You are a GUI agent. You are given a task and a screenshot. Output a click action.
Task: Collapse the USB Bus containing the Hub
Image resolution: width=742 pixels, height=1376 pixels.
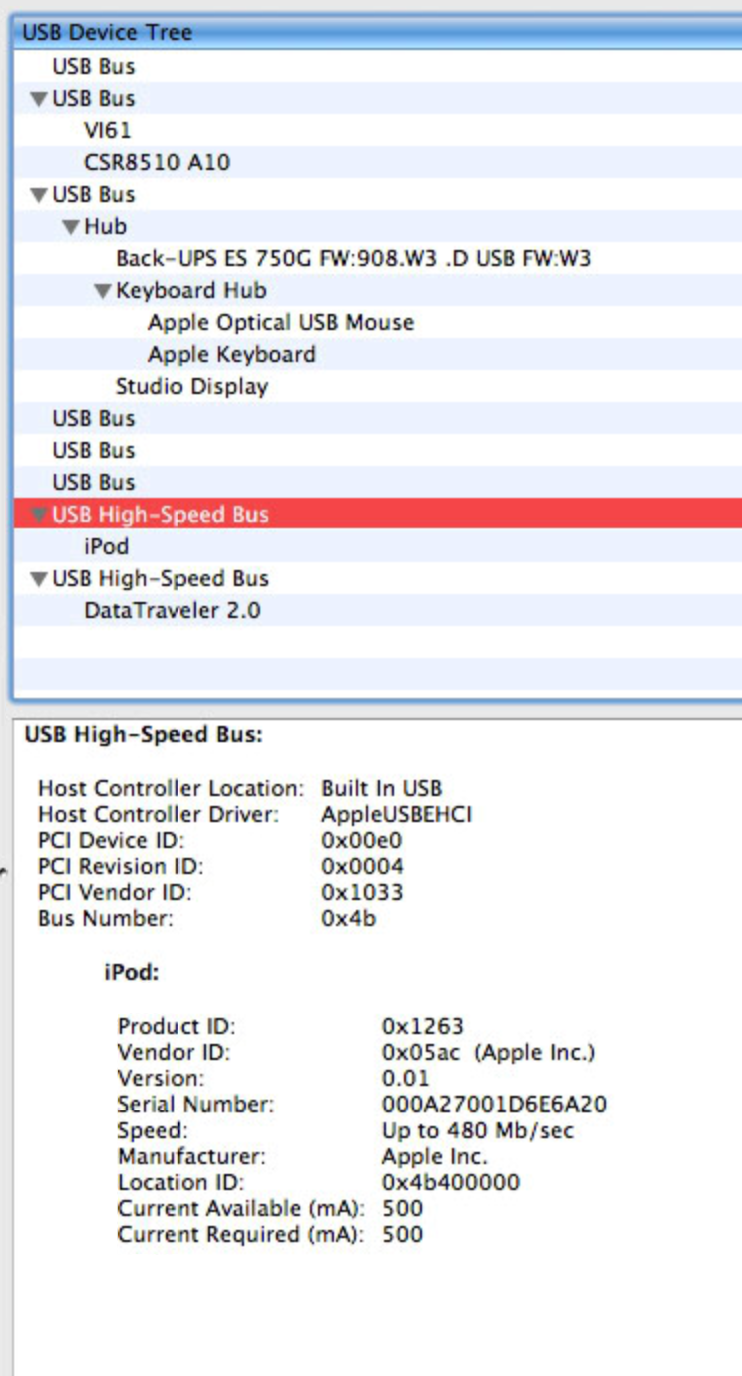(x=39, y=195)
